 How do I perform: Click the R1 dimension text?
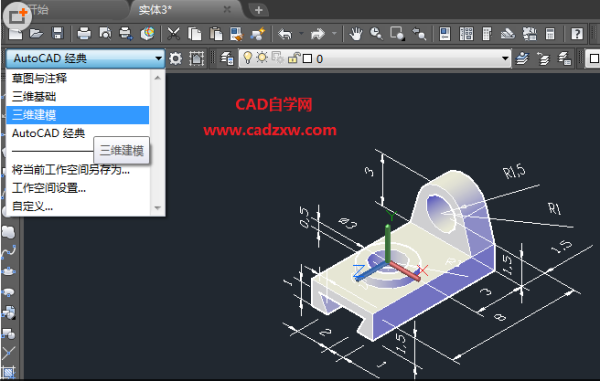(x=554, y=208)
